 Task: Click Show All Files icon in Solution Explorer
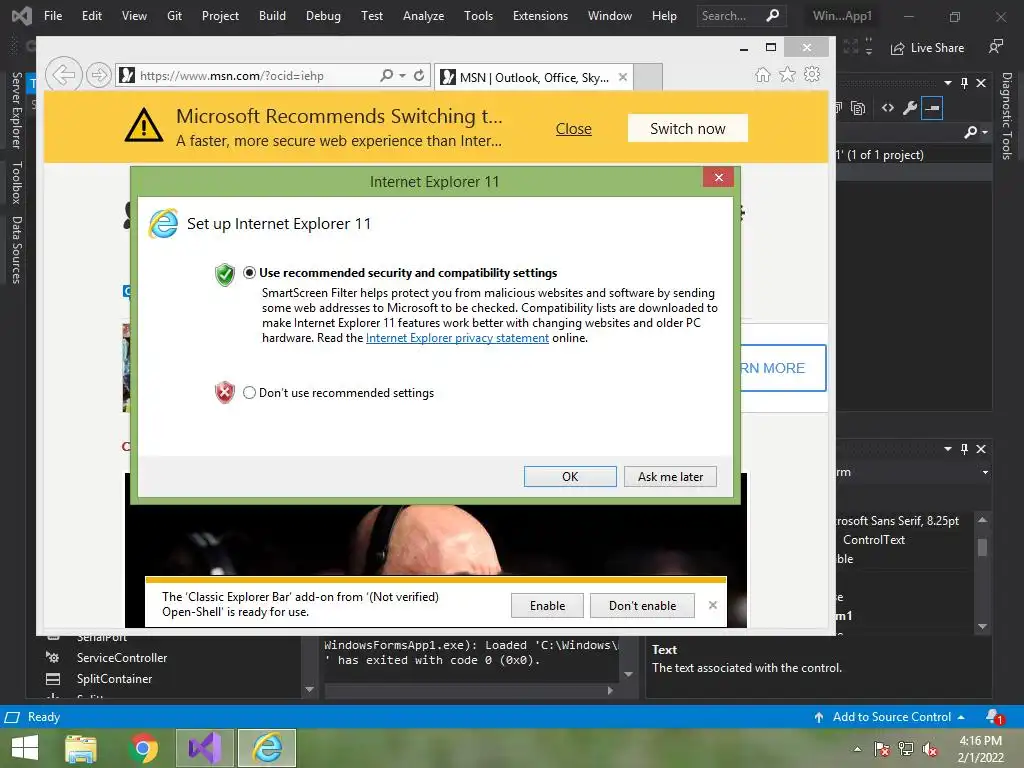[858, 108]
